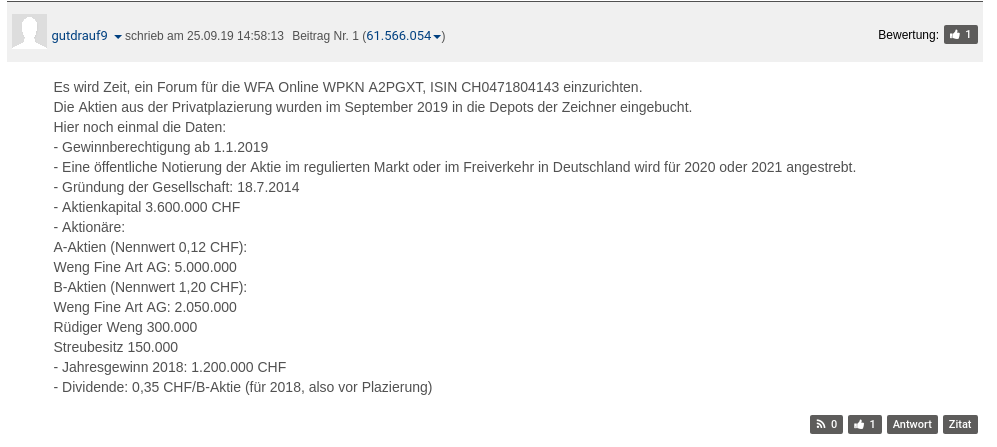Click the Zitat quote button
This screenshot has height=447, width=997.
960,425
